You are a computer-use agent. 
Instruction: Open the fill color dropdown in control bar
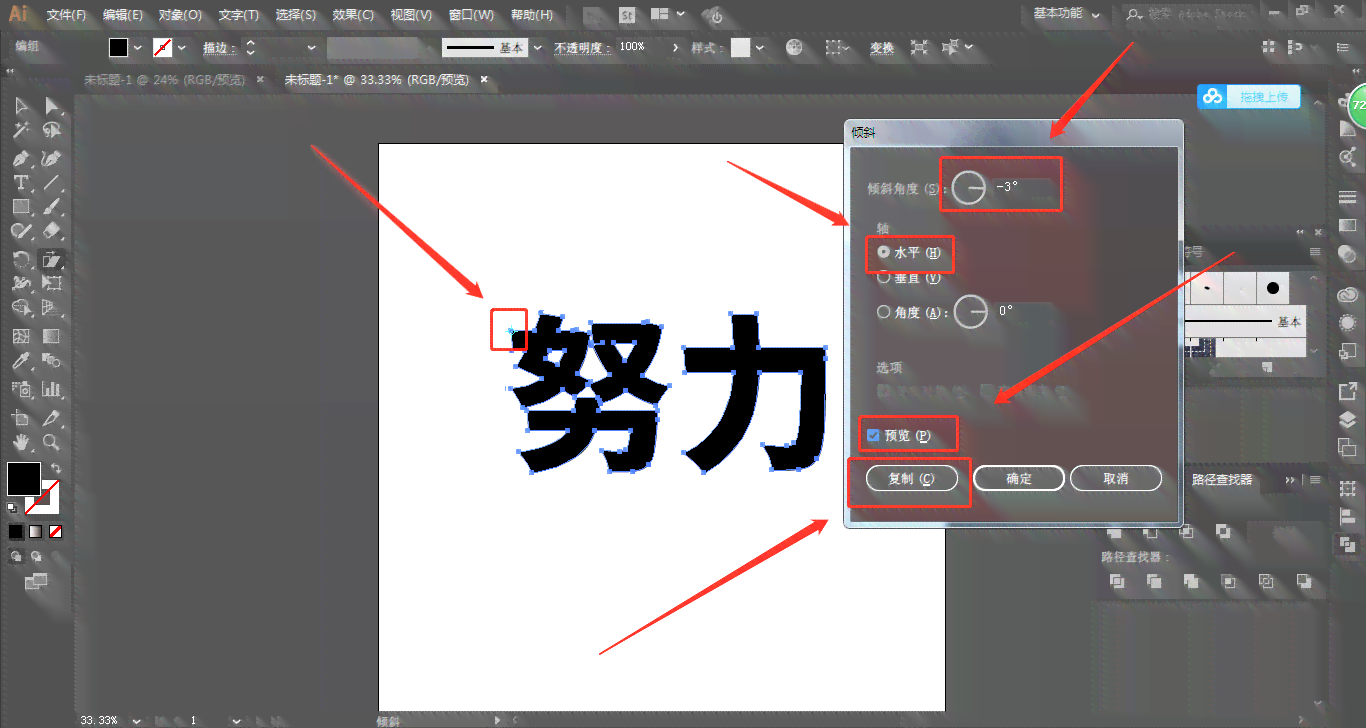point(137,48)
